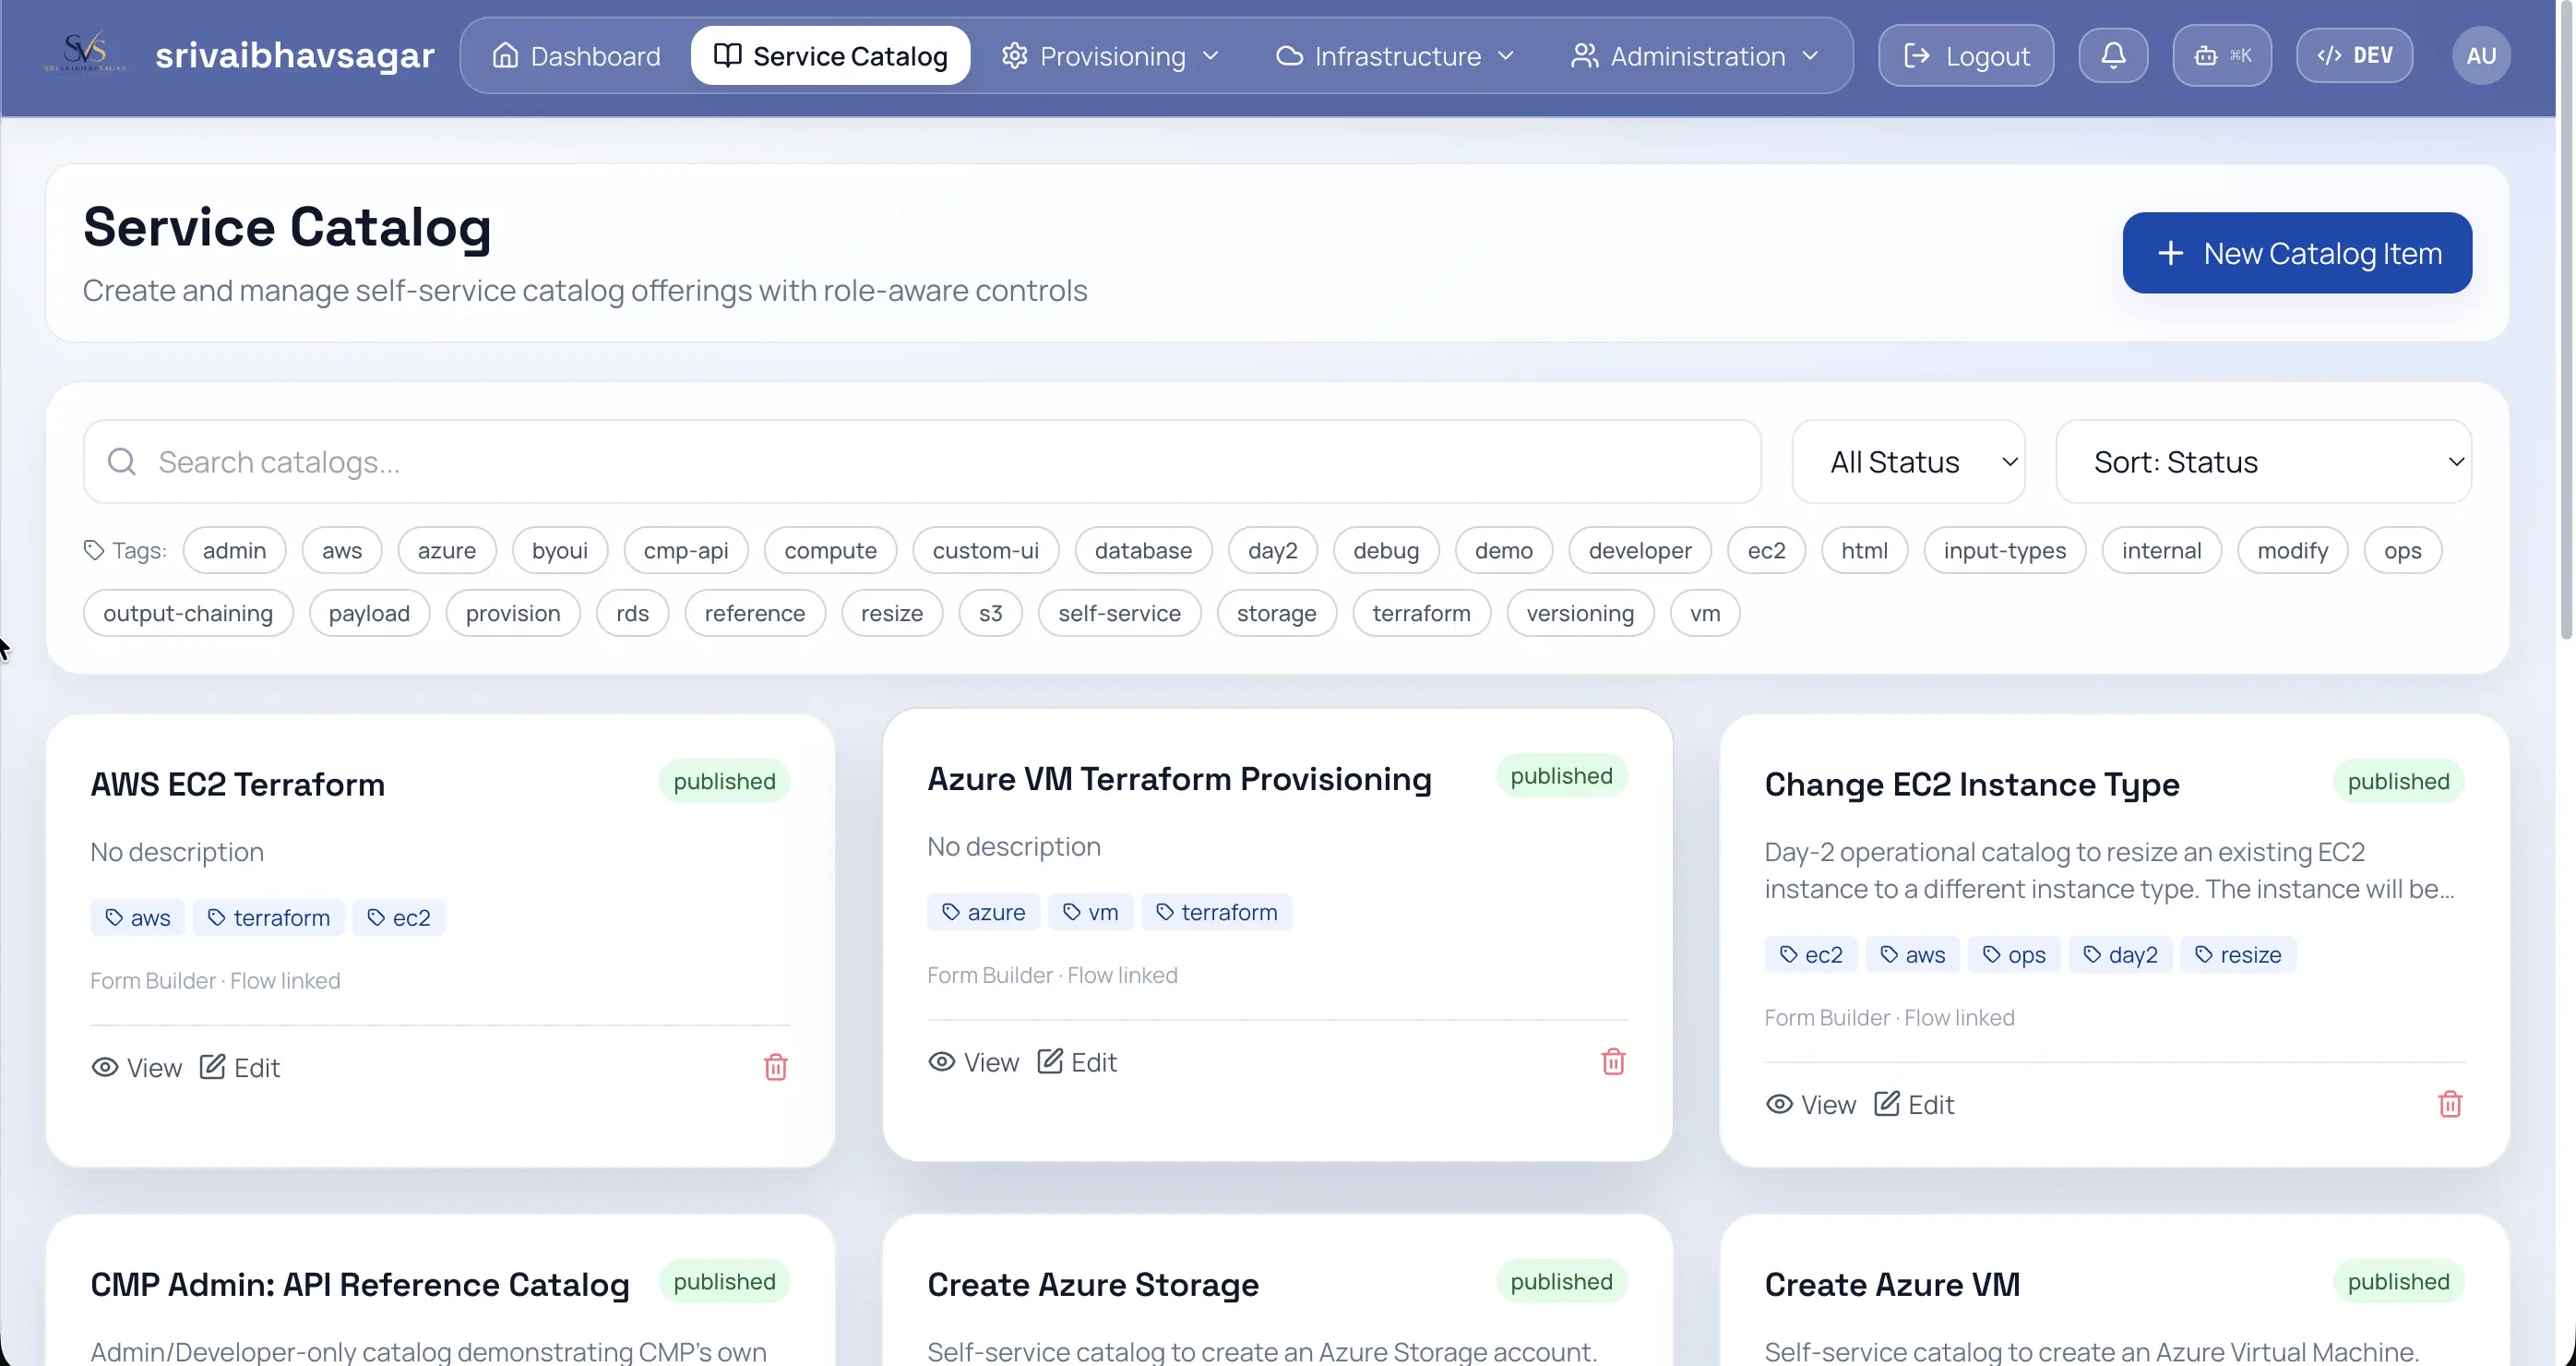Click ops tag on Change EC2 card

point(2014,954)
